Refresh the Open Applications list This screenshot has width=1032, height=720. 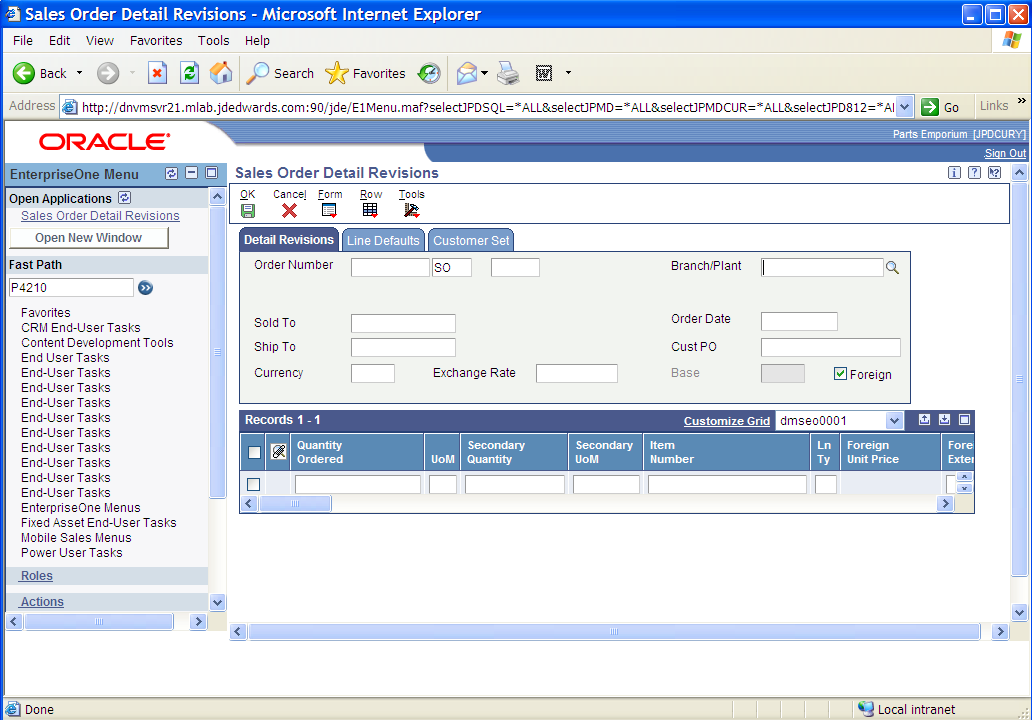124,197
